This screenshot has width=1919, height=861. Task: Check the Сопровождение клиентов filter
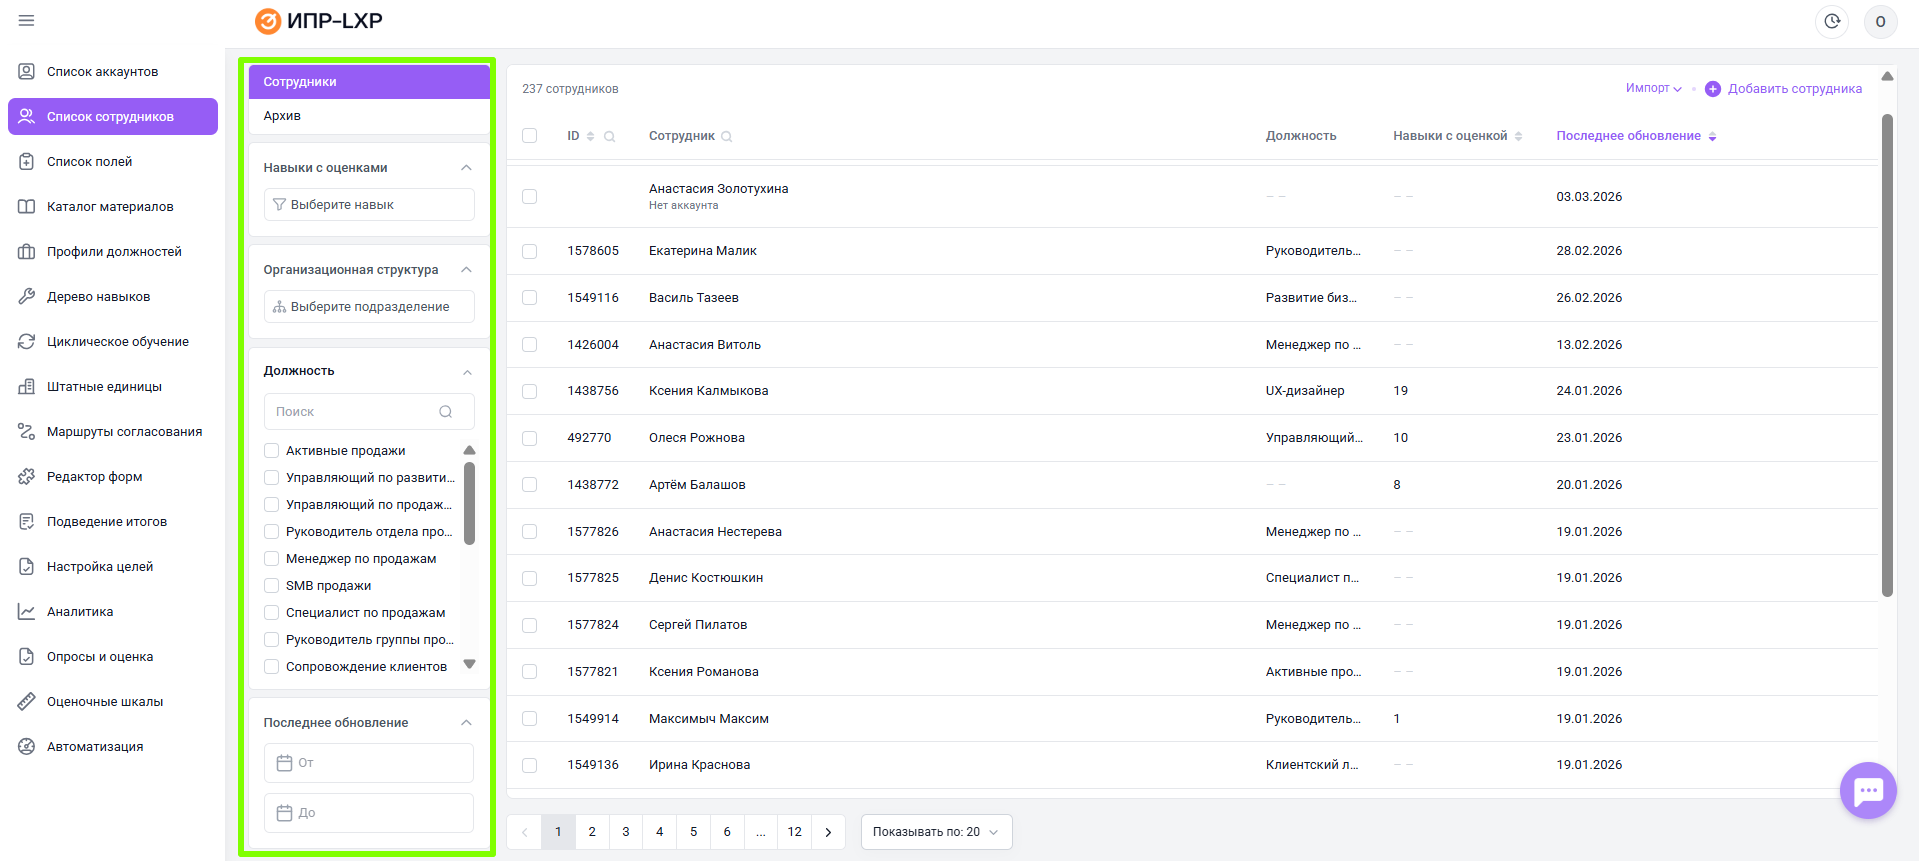pyautogui.click(x=271, y=667)
